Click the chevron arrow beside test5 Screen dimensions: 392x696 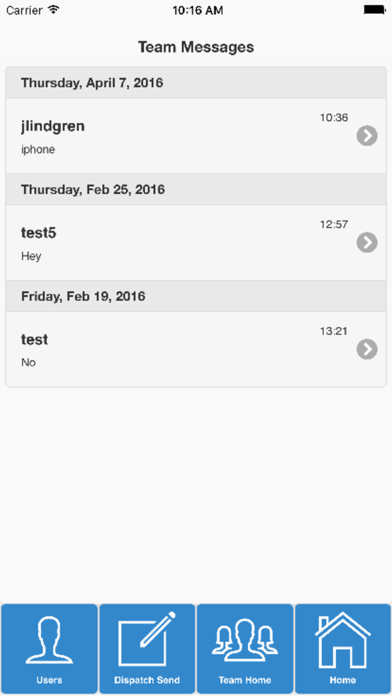point(367,242)
